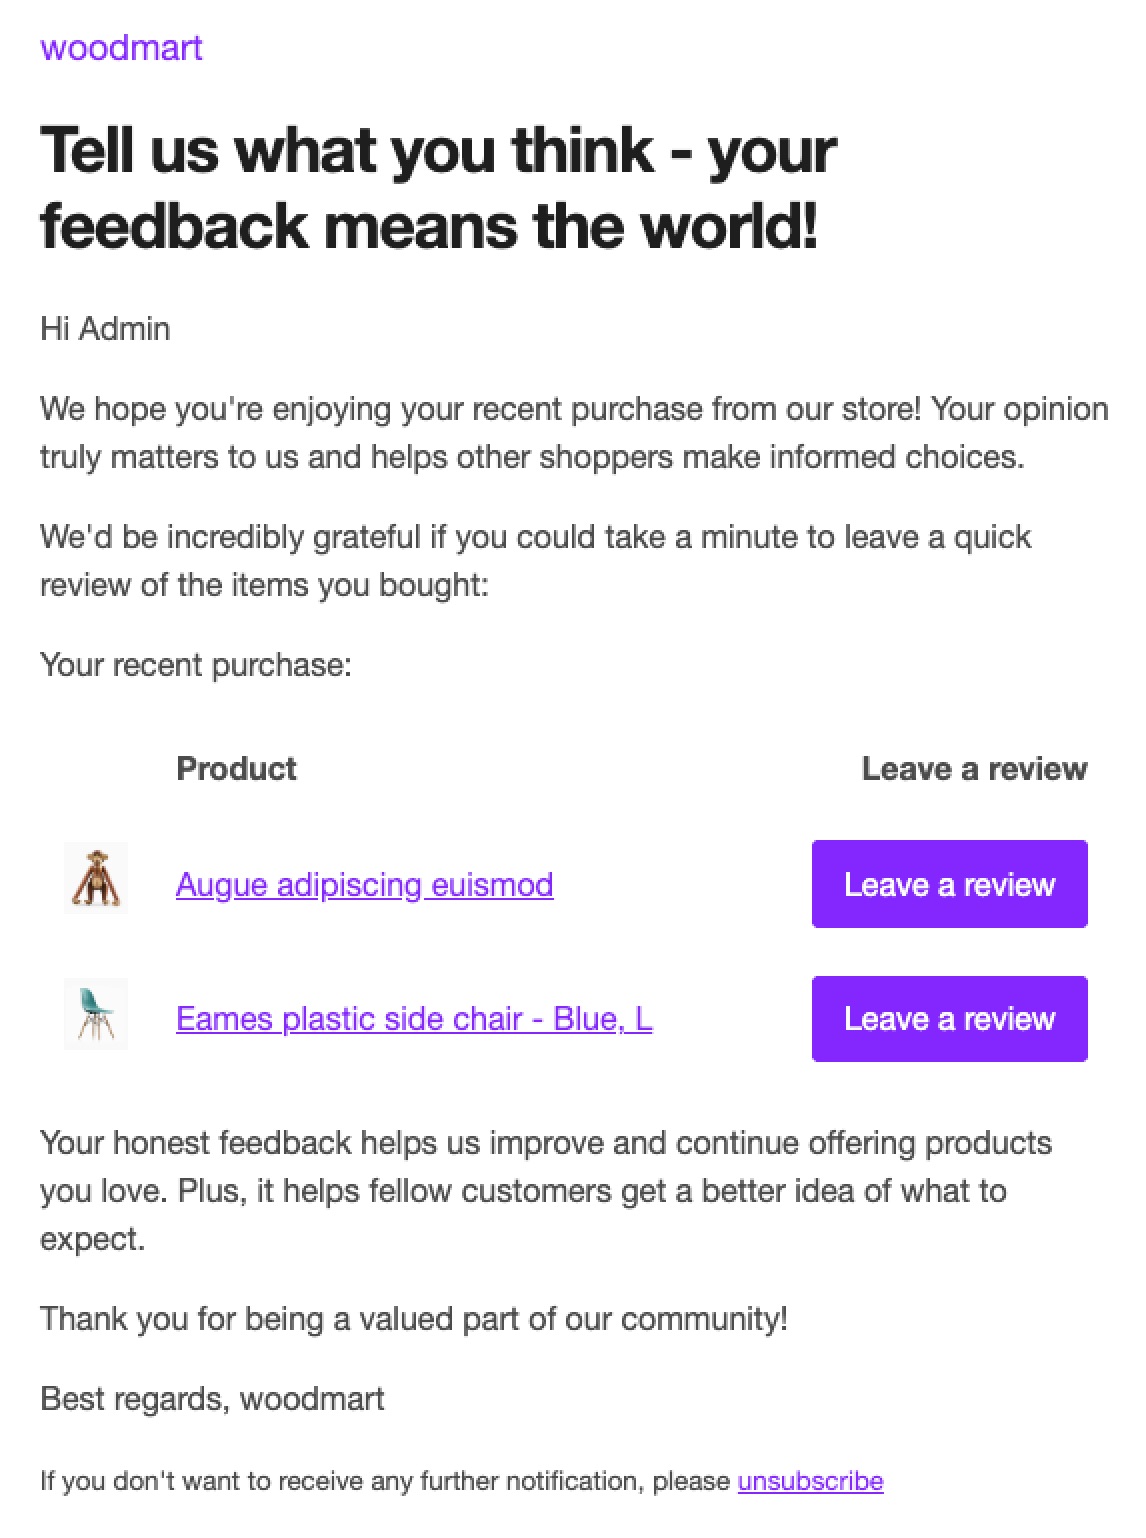Open the wooden monkey product thumbnail
Image resolution: width=1146 pixels, height=1538 pixels.
coord(96,878)
